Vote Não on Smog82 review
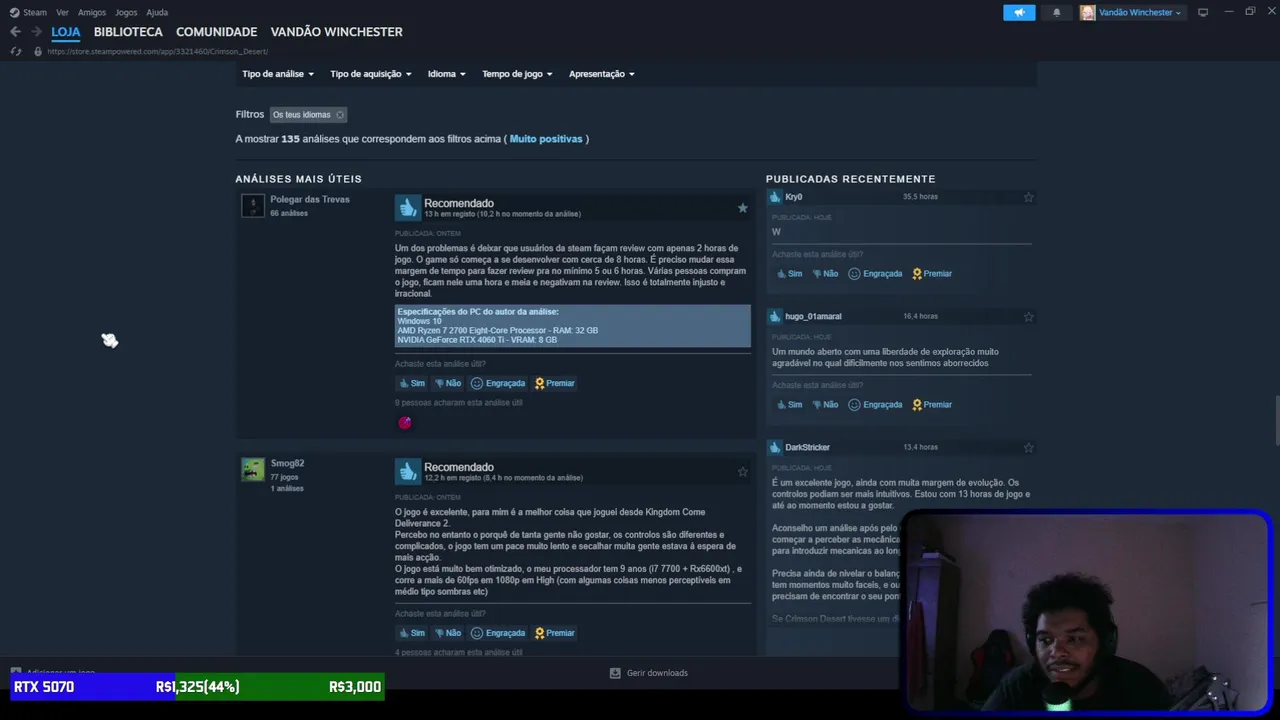1280x720 pixels. [447, 633]
